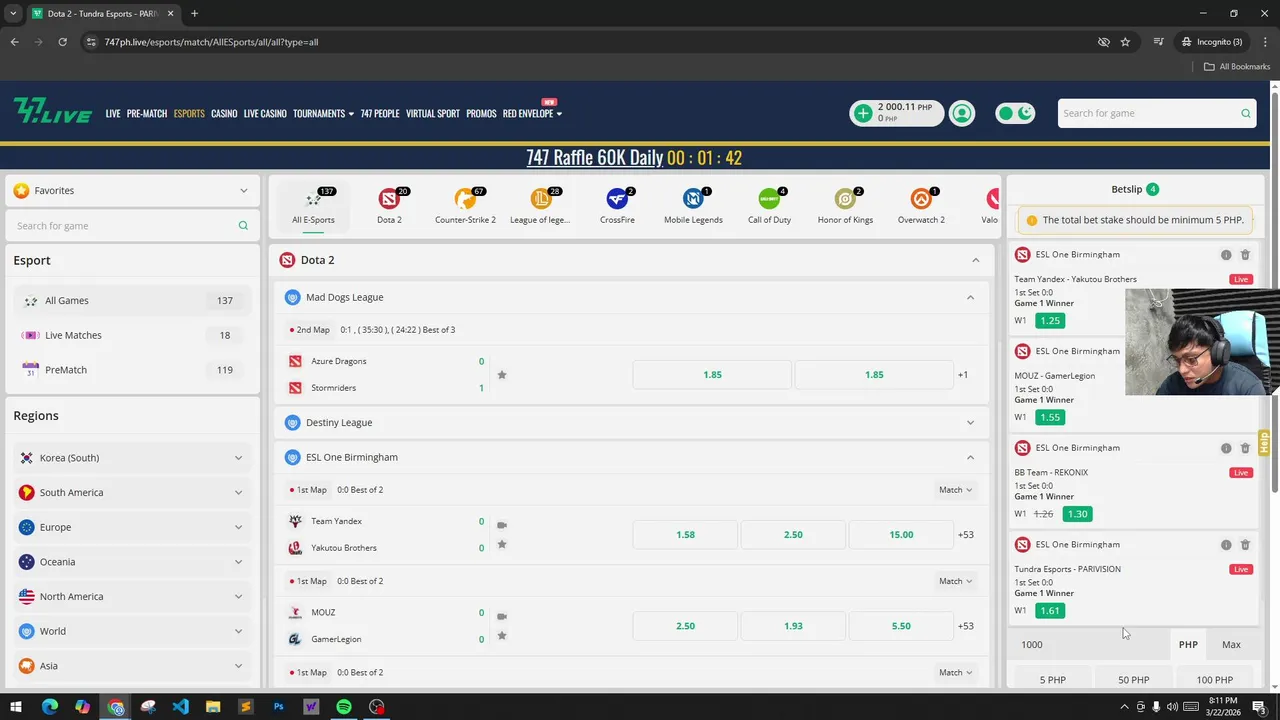This screenshot has width=1280, height=720.
Task: Expand the Destiny League section
Action: 970,423
